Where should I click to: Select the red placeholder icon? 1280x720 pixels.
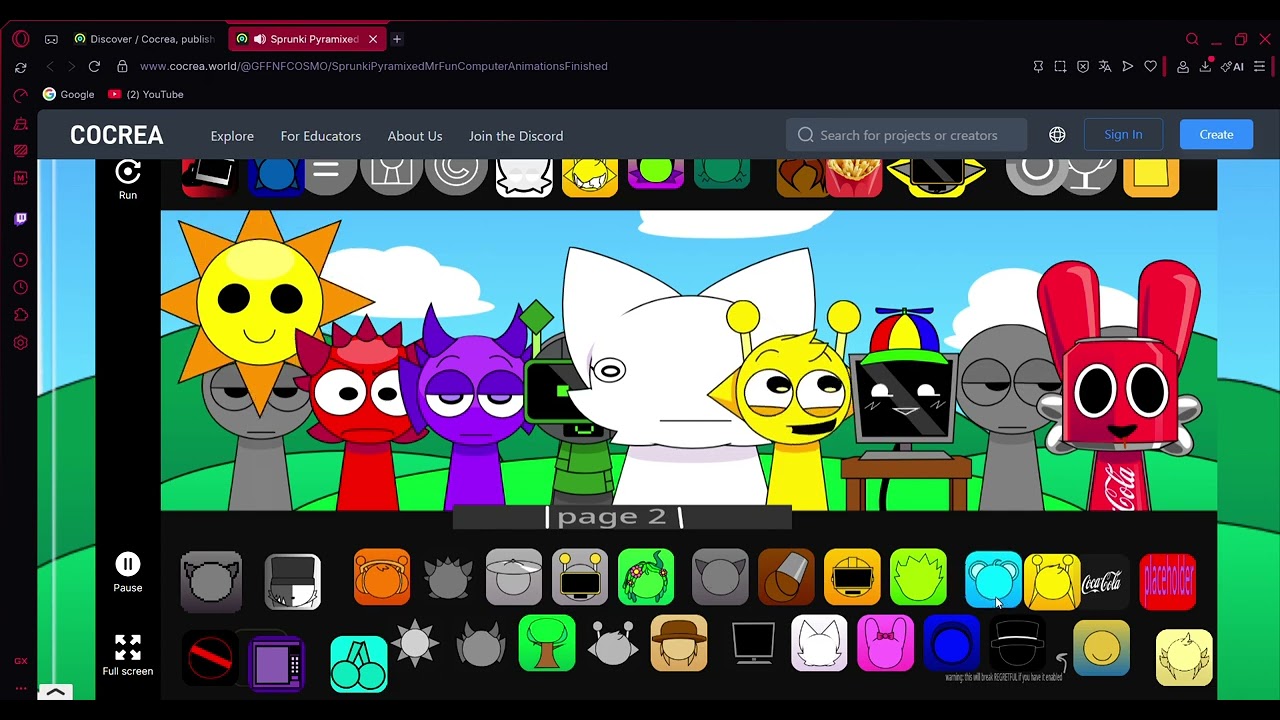coord(1168,581)
